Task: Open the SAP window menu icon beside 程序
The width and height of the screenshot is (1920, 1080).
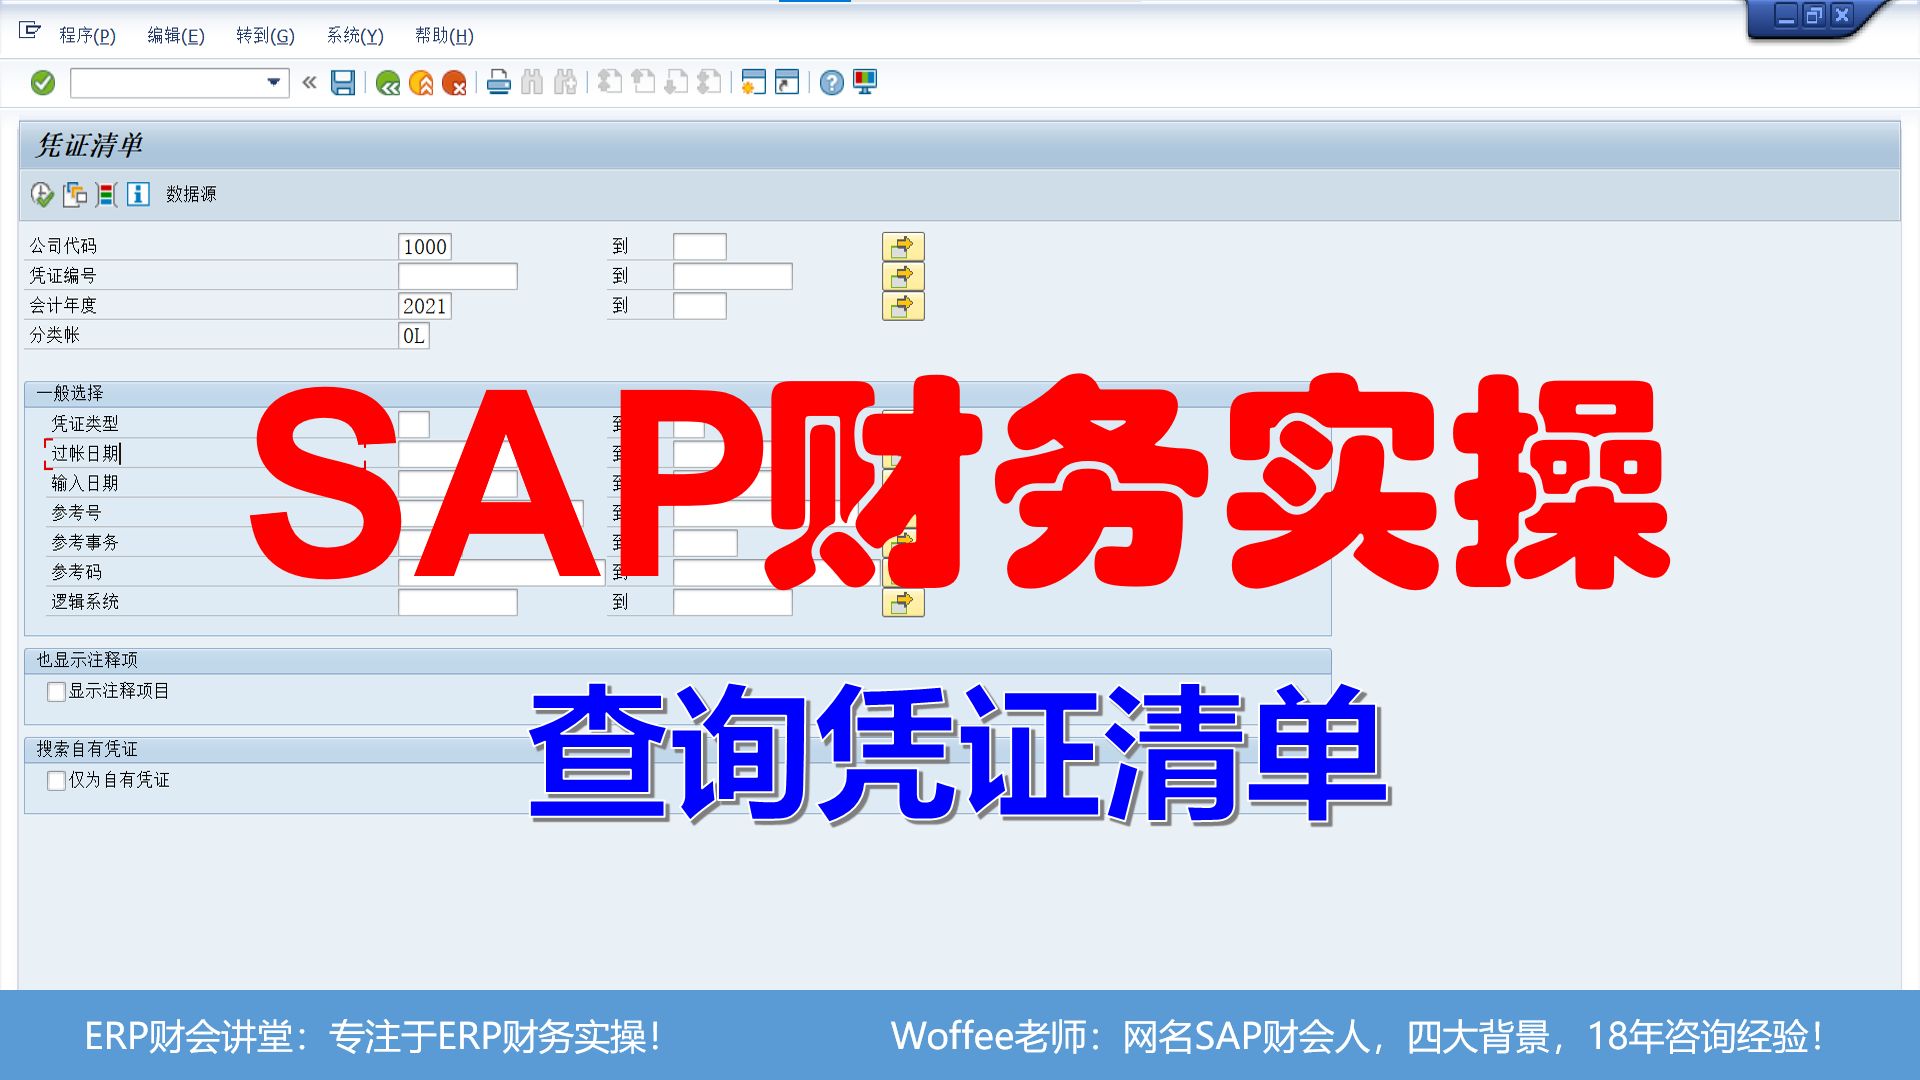Action: (x=30, y=32)
